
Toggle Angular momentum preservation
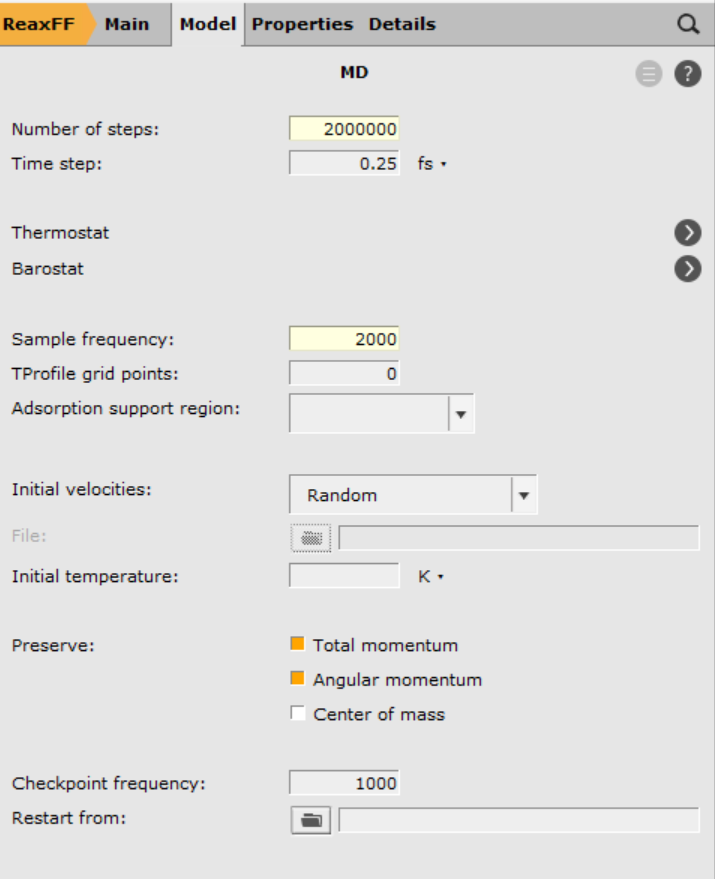pos(297,679)
